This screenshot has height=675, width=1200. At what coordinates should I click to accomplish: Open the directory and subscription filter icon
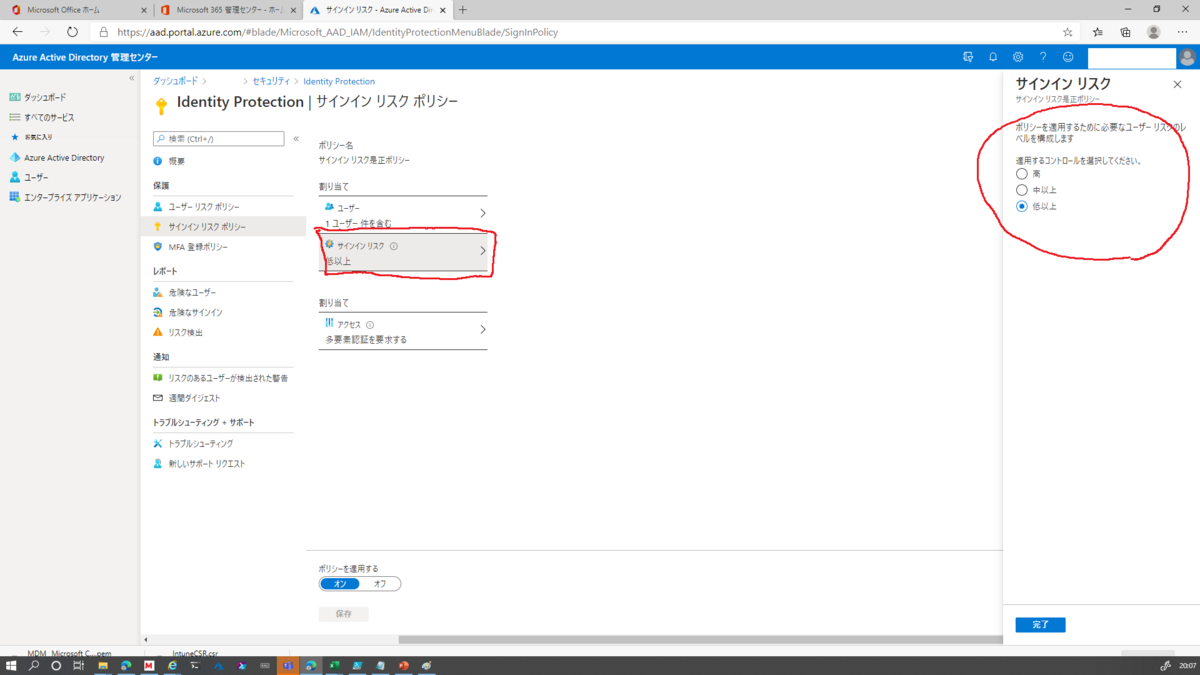pyautogui.click(x=967, y=57)
